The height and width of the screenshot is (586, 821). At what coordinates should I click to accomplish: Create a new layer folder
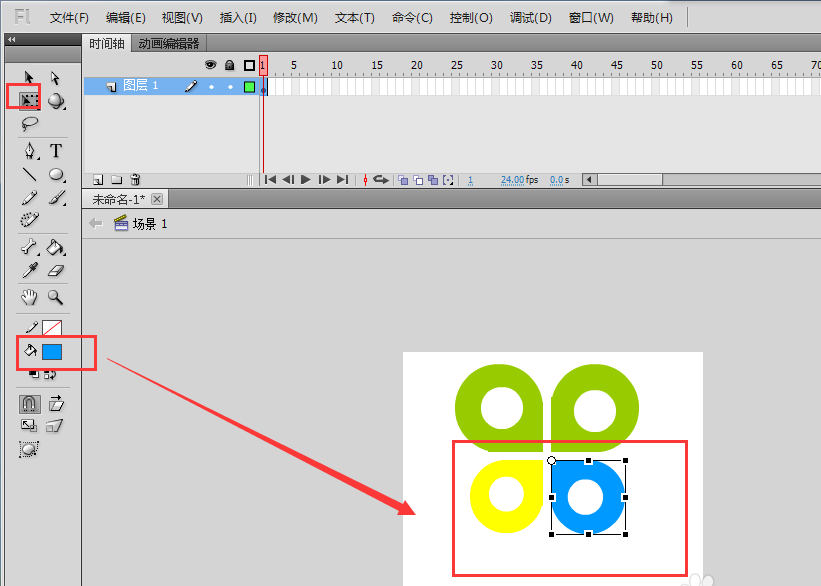pyautogui.click(x=117, y=180)
